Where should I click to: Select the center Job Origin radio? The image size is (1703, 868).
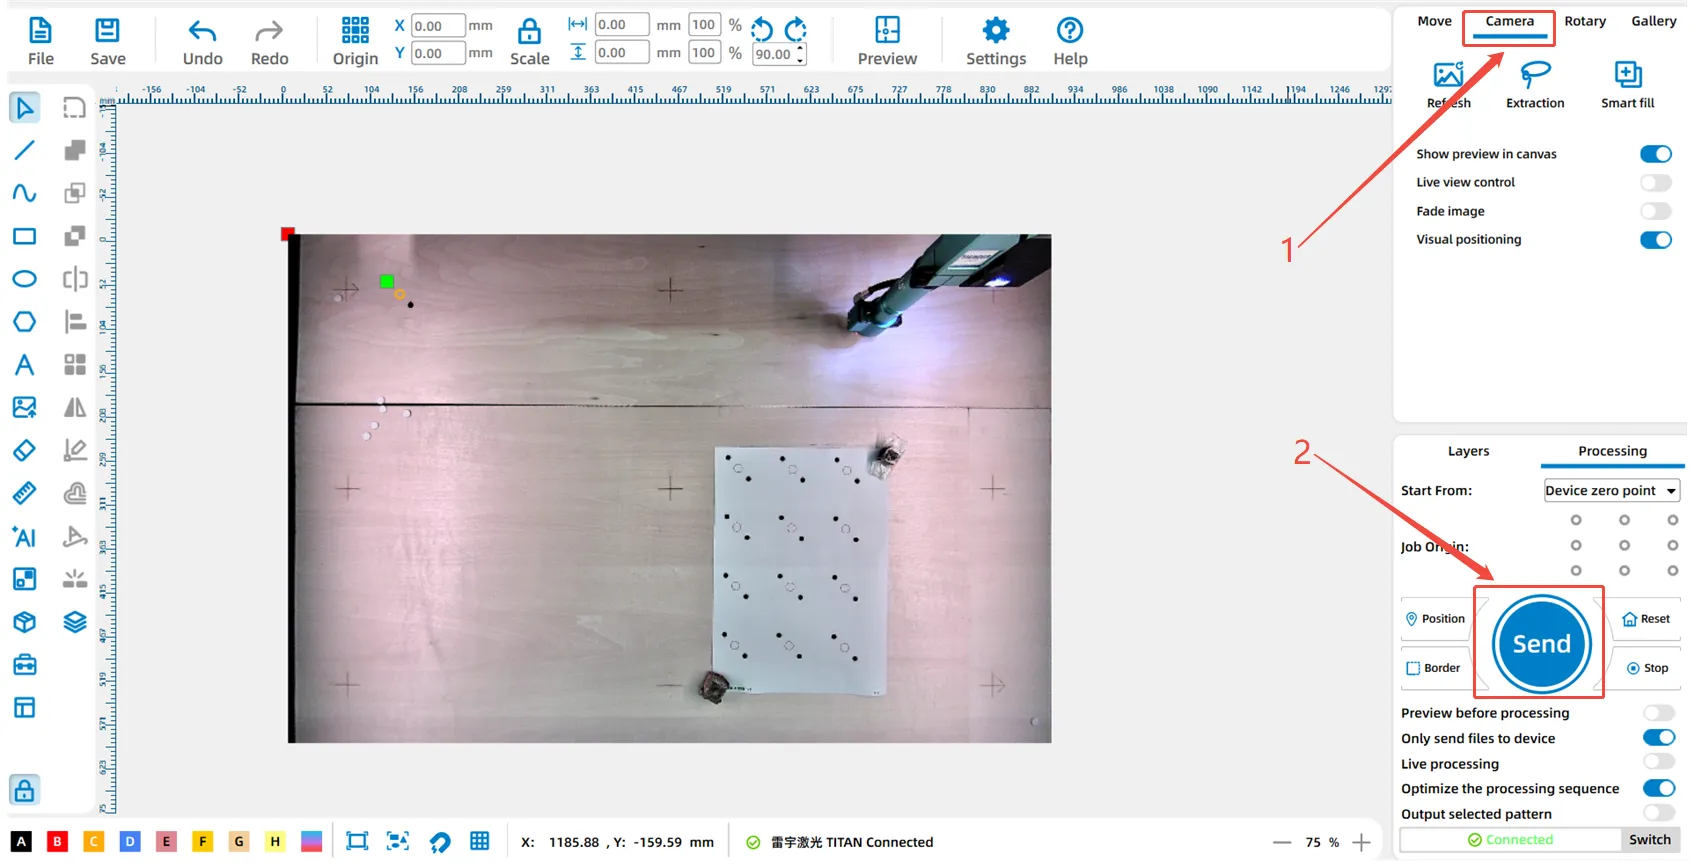[x=1624, y=545]
